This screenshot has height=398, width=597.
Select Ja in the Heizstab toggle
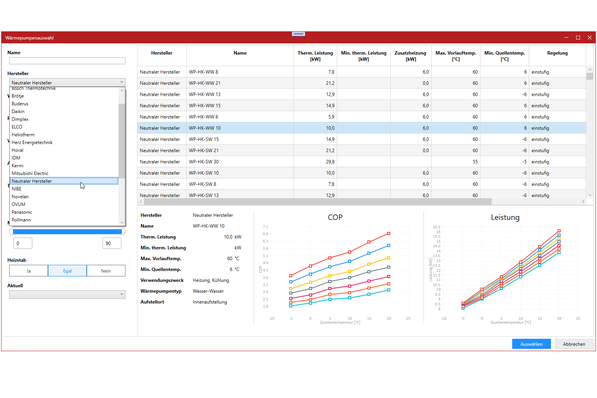[x=29, y=271]
